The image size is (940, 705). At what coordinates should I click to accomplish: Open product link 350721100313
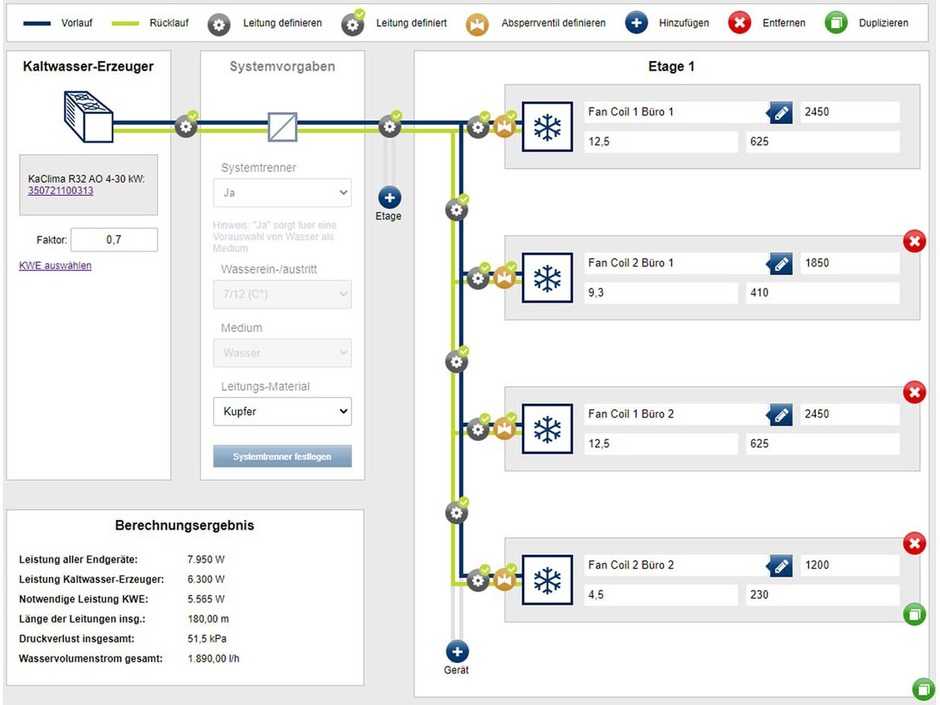click(x=60, y=191)
